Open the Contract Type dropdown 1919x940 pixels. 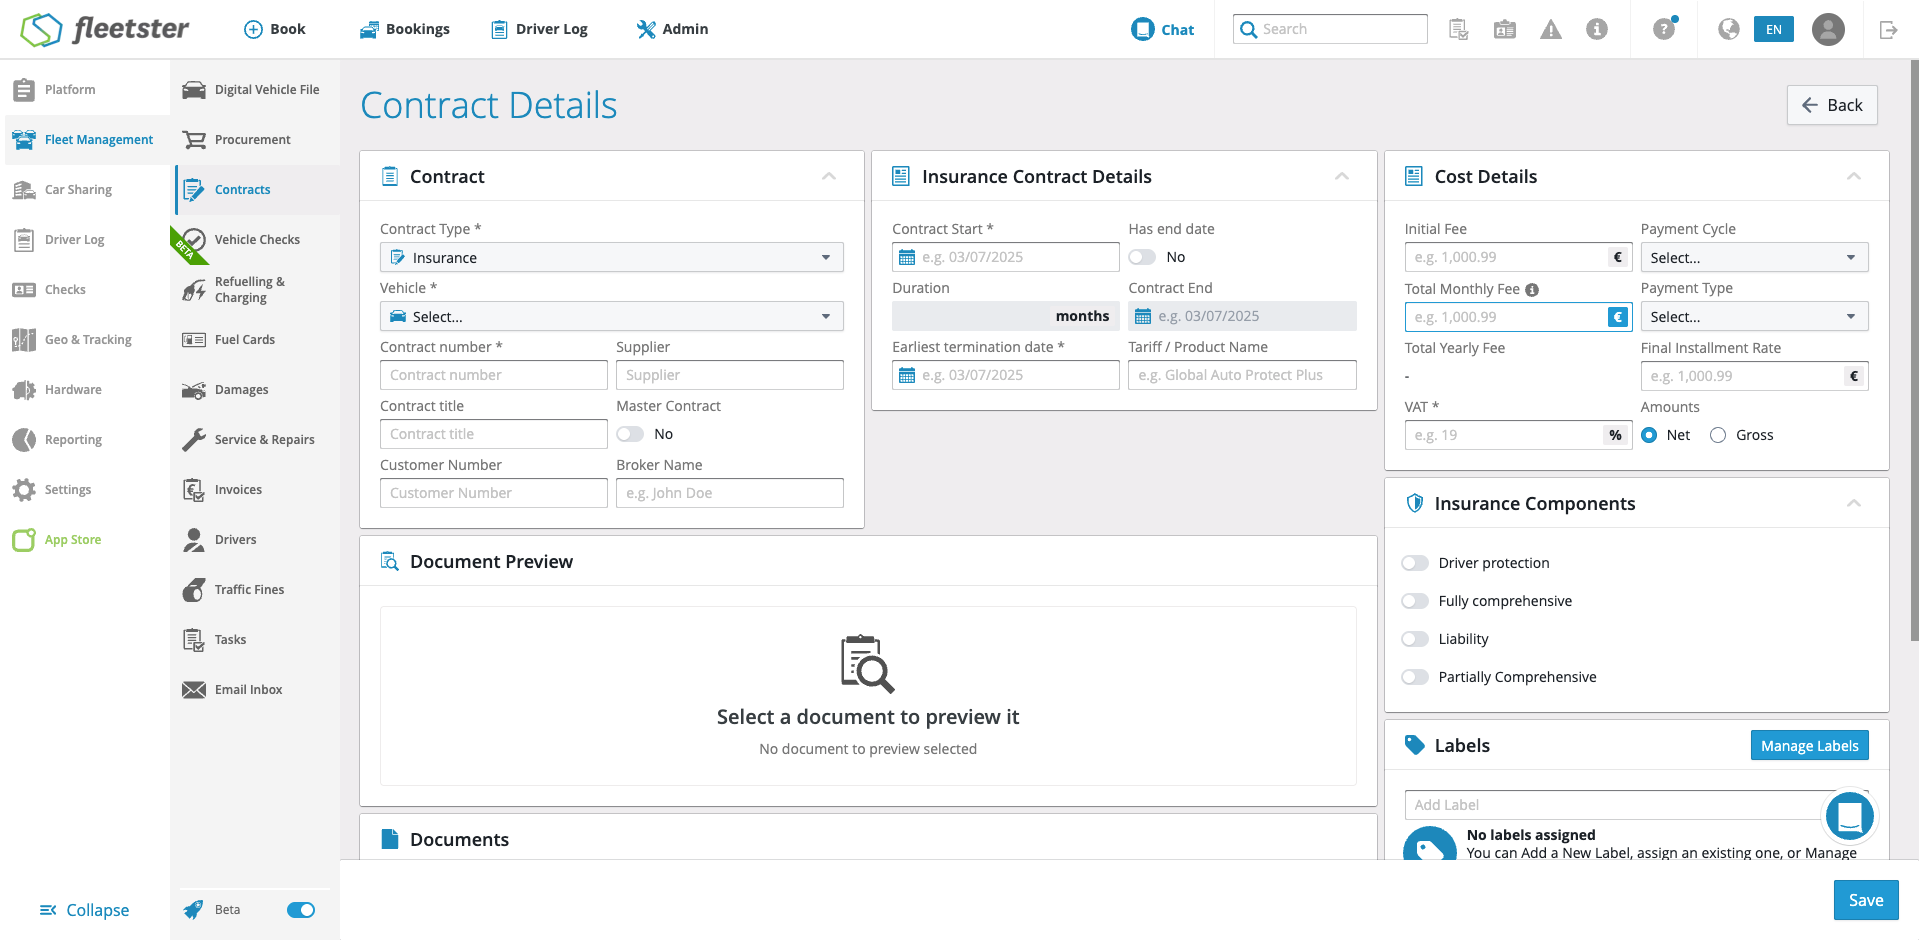tap(612, 257)
